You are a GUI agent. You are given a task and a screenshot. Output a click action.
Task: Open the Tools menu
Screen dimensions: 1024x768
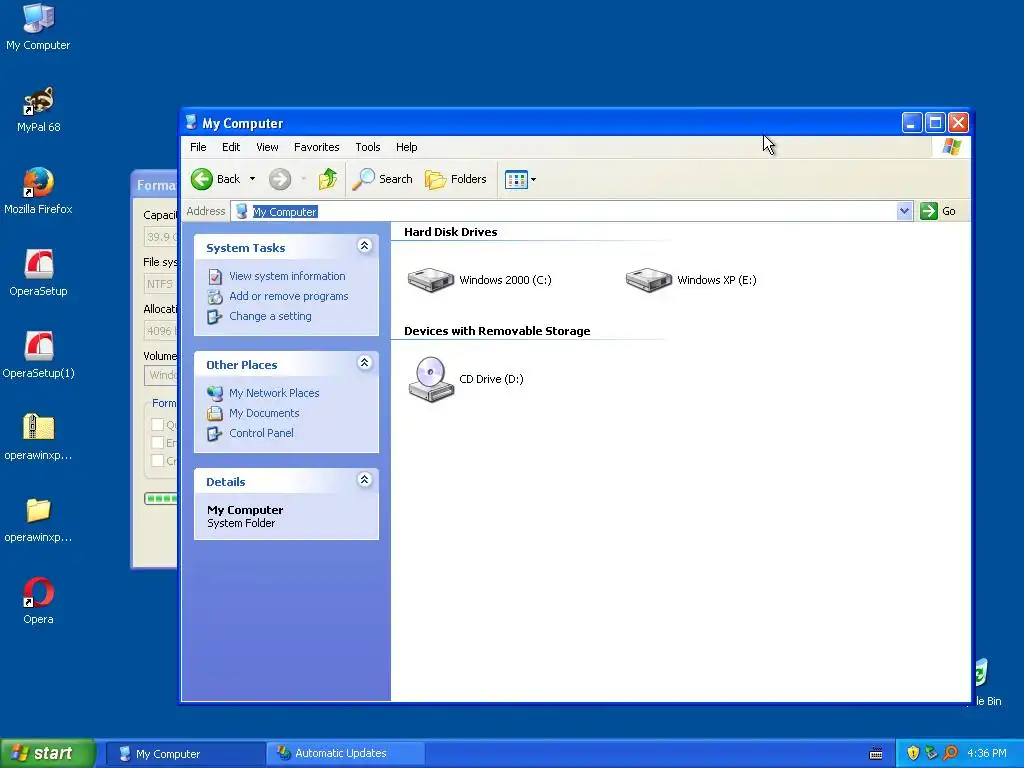click(368, 147)
